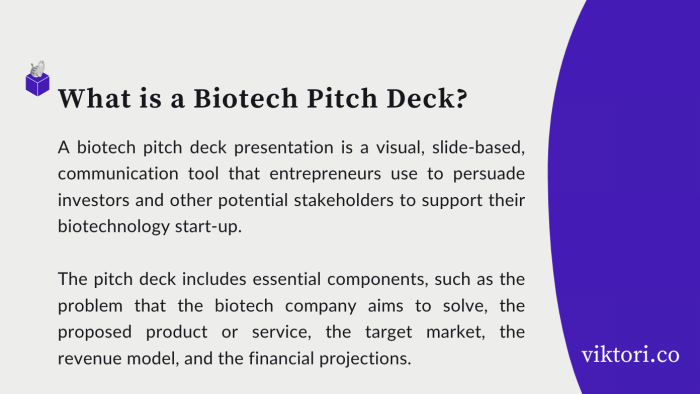This screenshot has width=700, height=394.
Task: Click the question mark ending the heading
Action: click(462, 98)
